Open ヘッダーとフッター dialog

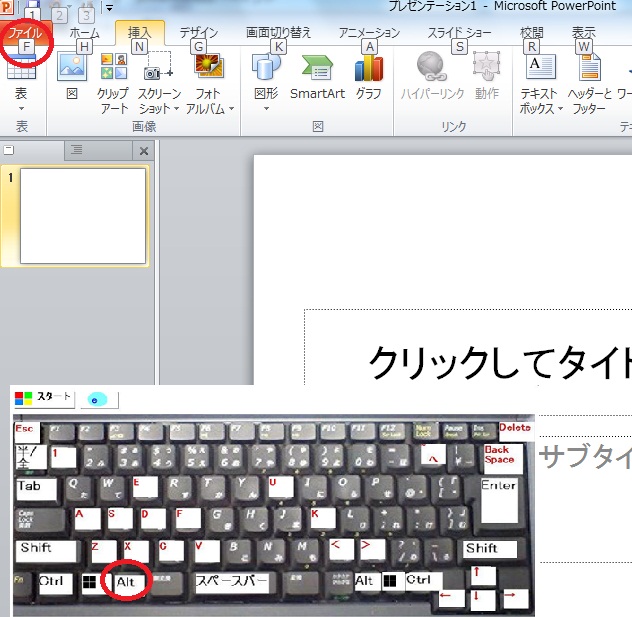(589, 83)
